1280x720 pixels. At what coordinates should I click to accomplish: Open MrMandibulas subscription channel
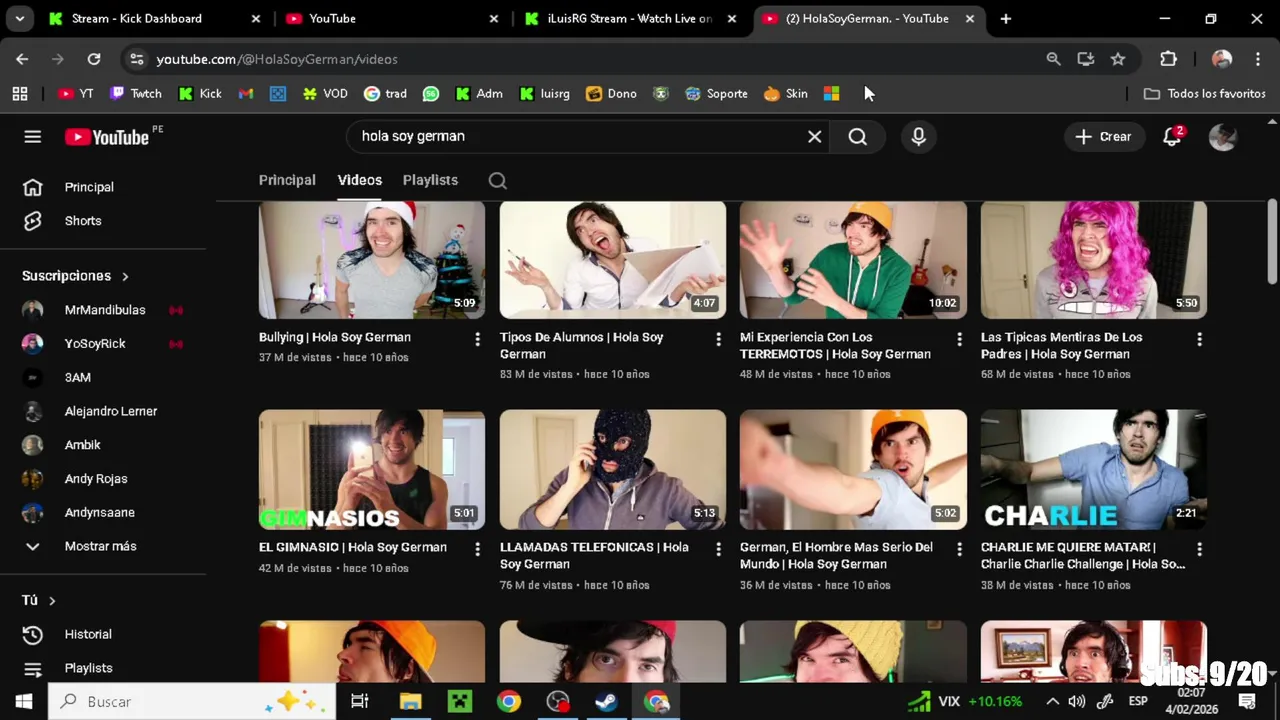coord(103,310)
